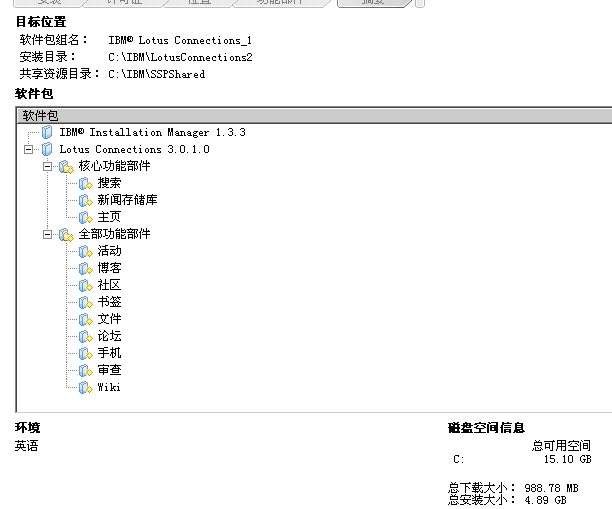The image size is (612, 509).
Task: Select the 论坛 feature
Action: pos(109,336)
